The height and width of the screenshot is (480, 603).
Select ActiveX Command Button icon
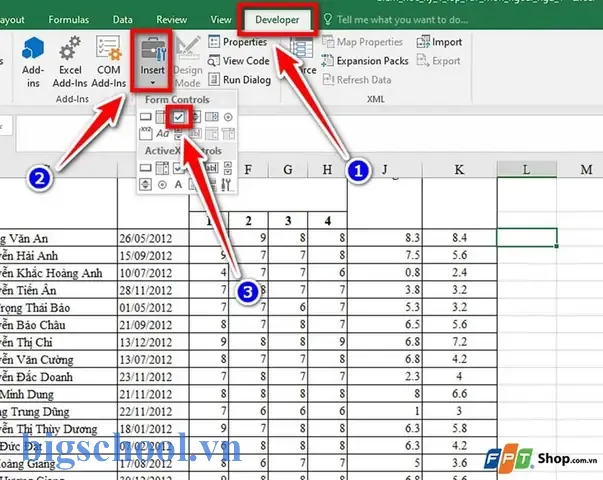pos(145,168)
